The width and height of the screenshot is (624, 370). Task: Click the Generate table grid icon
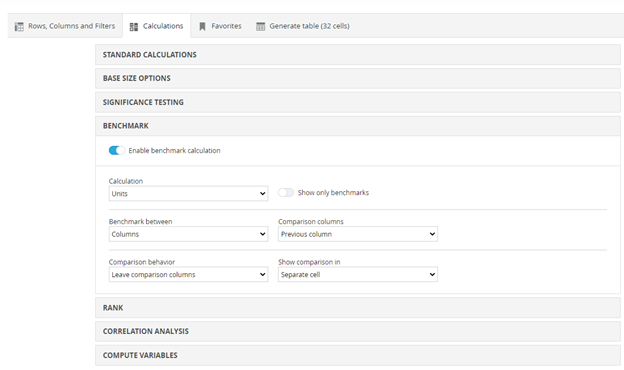(260, 27)
